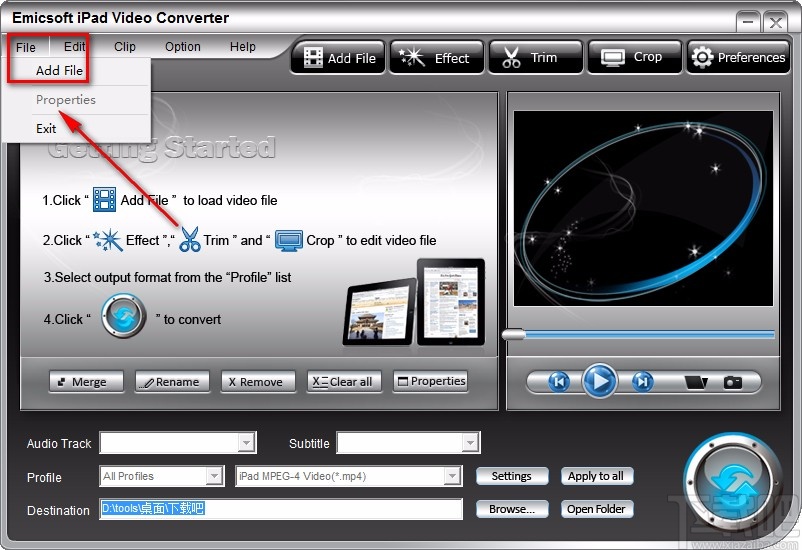Image resolution: width=802 pixels, height=550 pixels.
Task: Play the preview video
Action: (599, 381)
